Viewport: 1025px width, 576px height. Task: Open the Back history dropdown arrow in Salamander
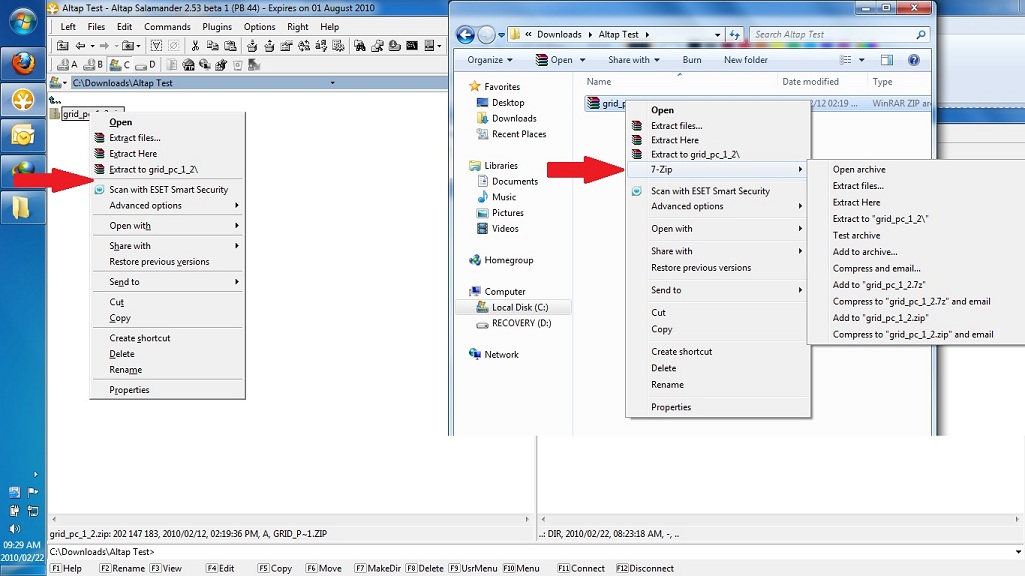[93, 46]
